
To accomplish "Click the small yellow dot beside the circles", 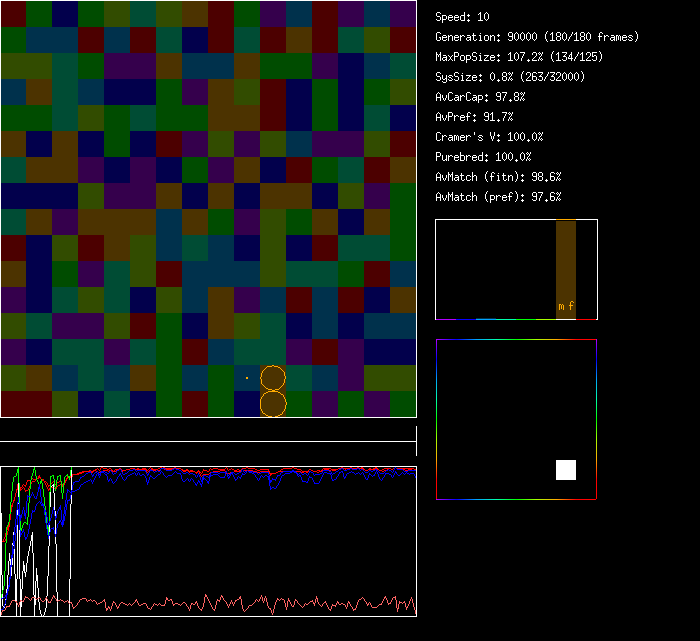I will [247, 378].
